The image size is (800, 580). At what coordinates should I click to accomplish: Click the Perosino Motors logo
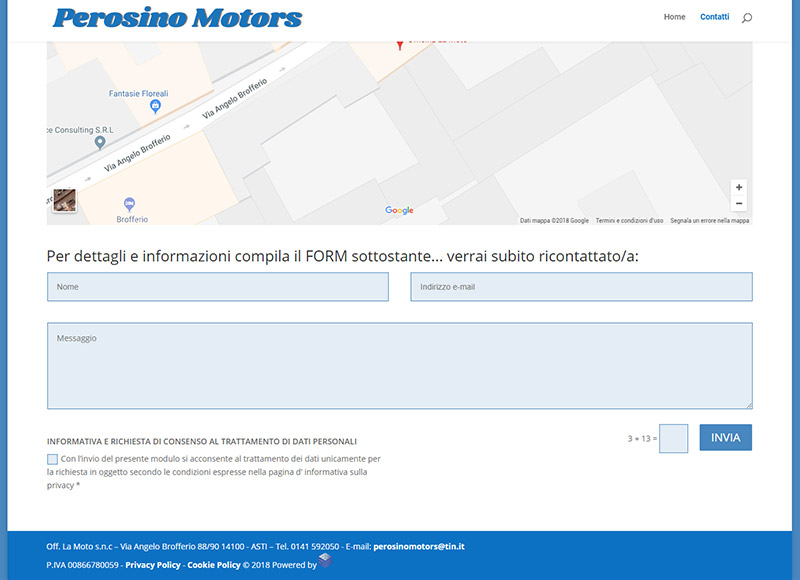click(x=178, y=18)
